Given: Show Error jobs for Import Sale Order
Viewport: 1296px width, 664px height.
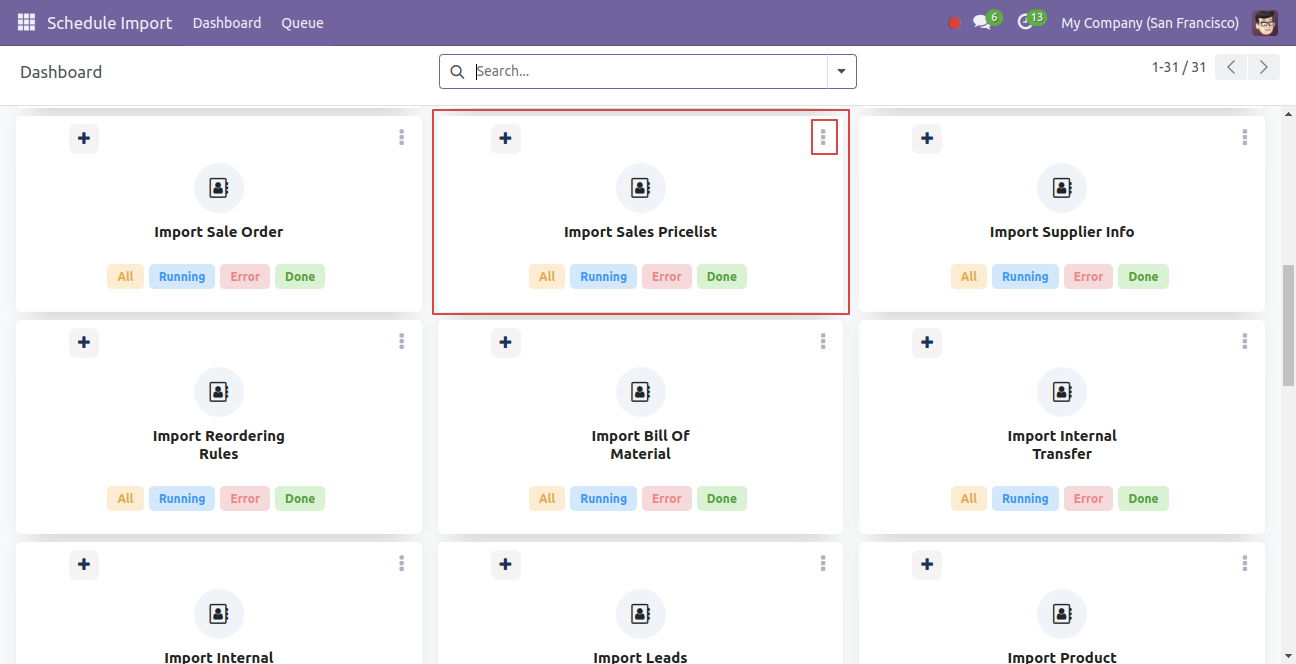Looking at the screenshot, I should [245, 277].
